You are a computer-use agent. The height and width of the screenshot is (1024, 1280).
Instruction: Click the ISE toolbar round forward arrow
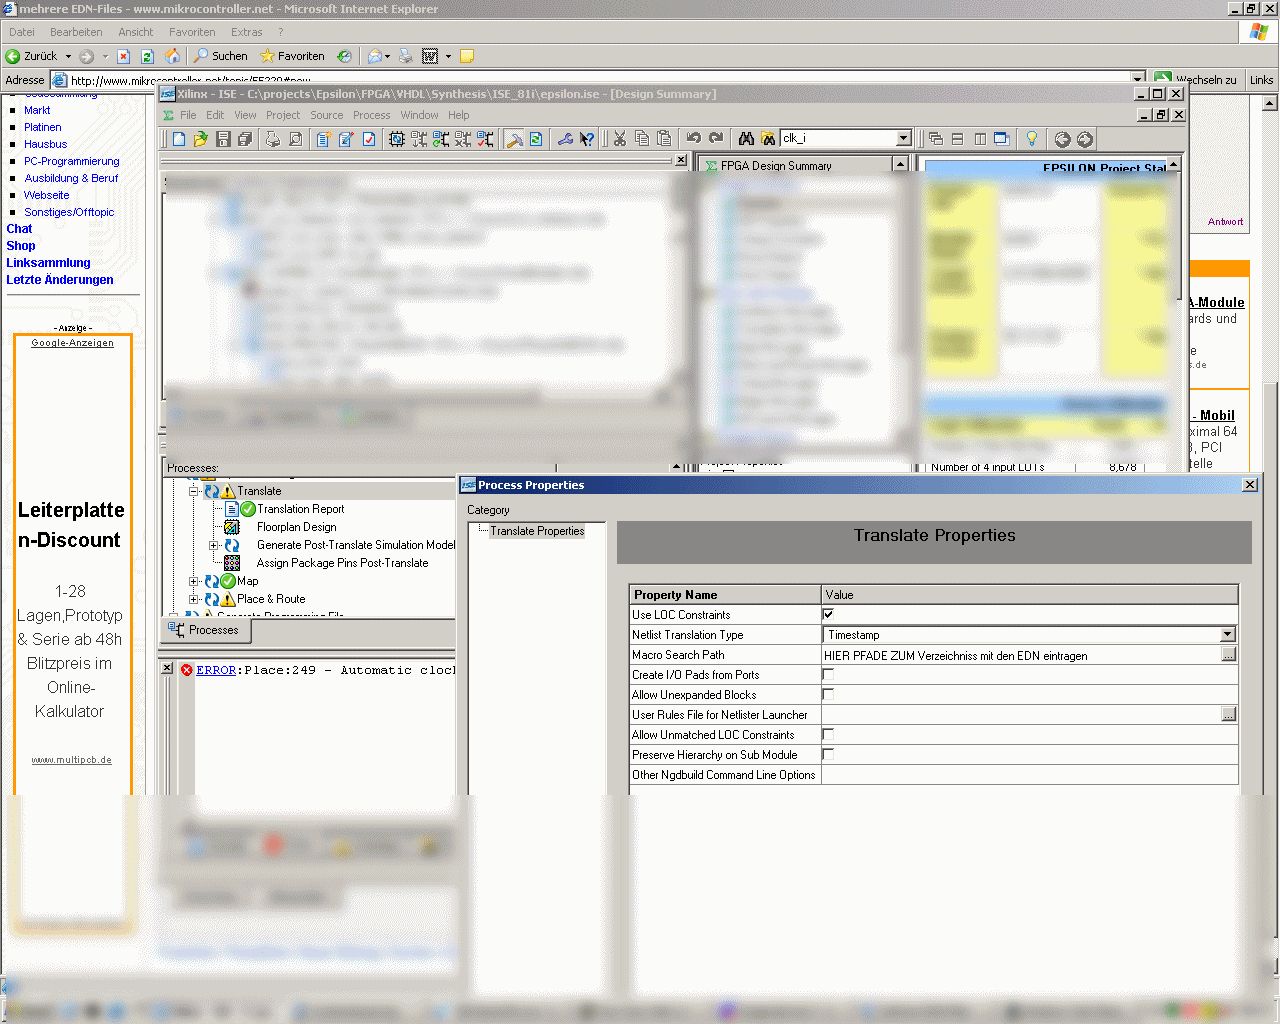click(1085, 139)
